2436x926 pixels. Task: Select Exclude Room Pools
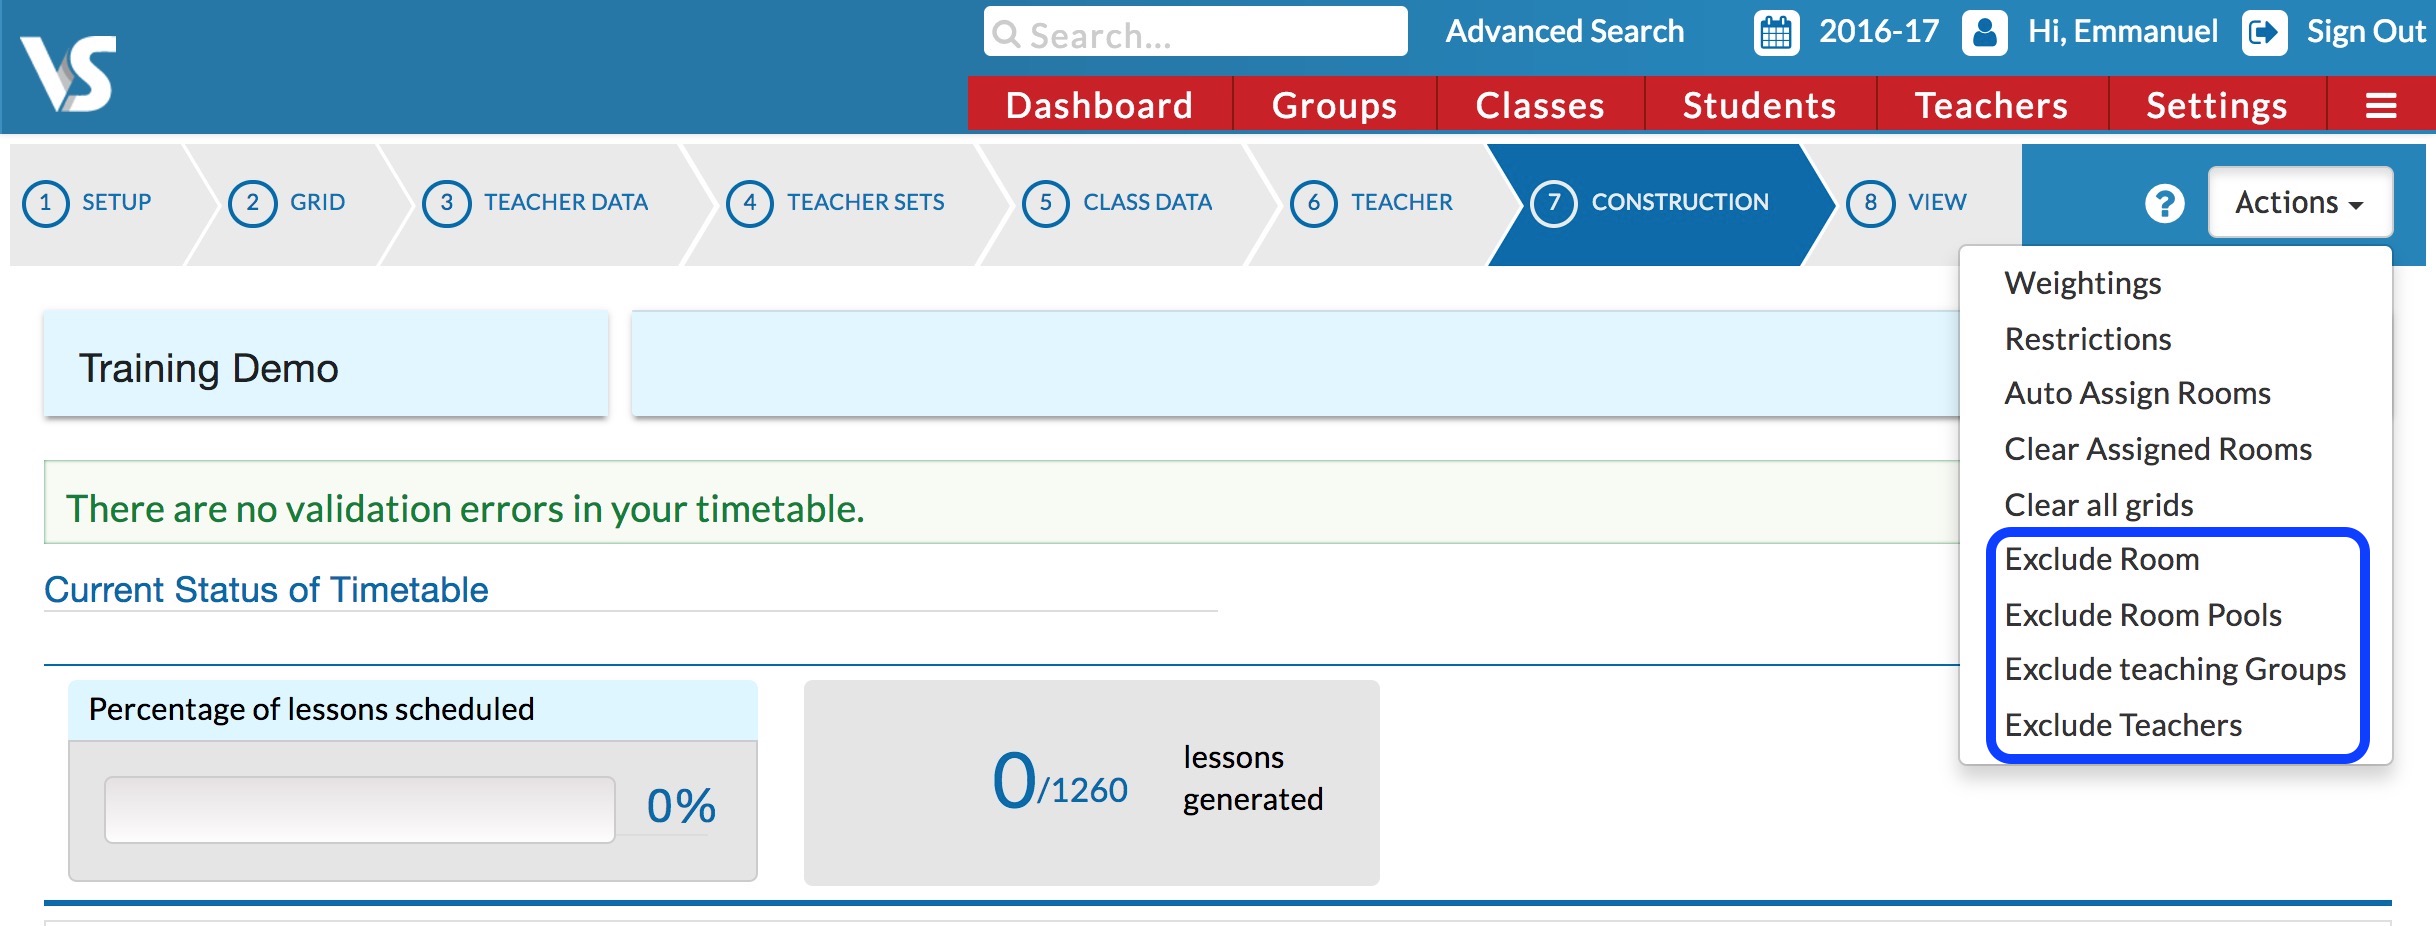tap(2143, 615)
